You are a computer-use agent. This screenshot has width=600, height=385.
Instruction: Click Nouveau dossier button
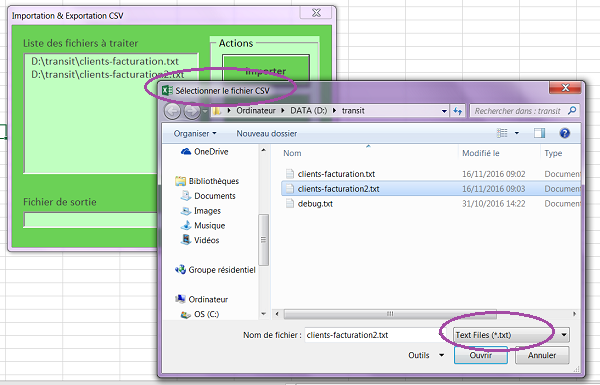pyautogui.click(x=267, y=134)
